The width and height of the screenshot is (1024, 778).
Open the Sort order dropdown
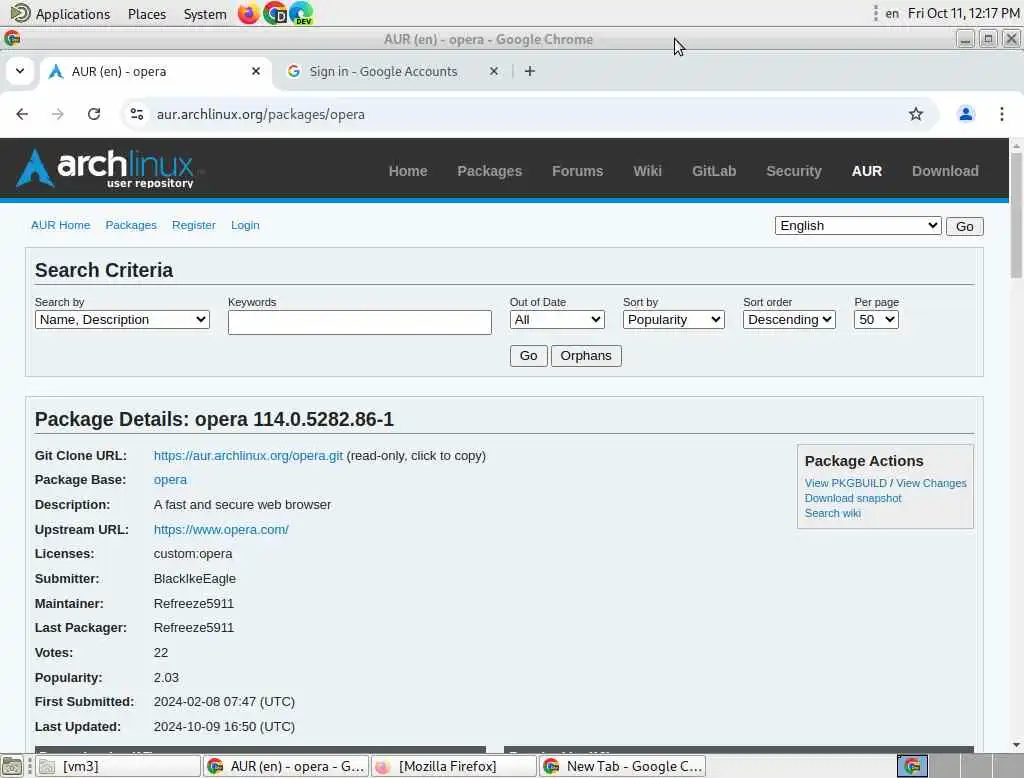pos(789,319)
